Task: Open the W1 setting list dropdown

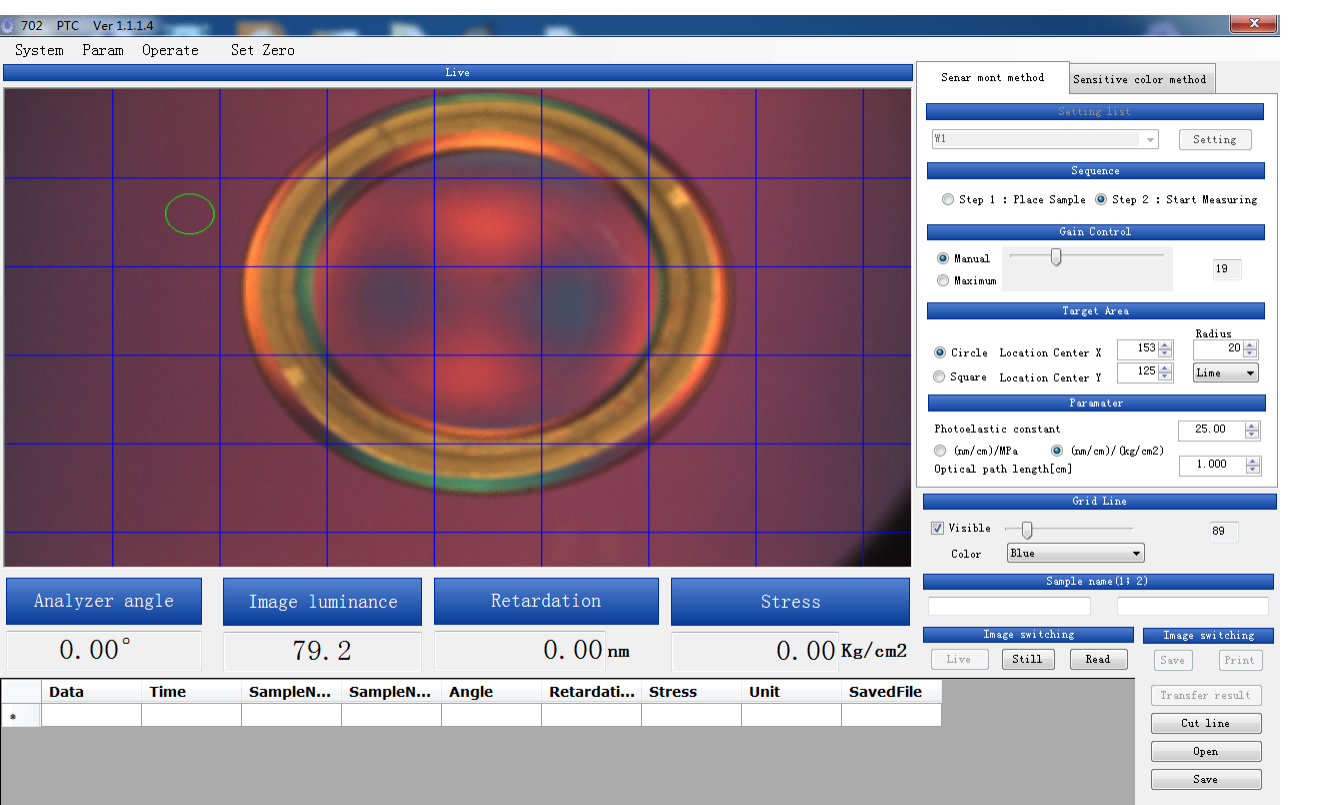Action: [x=1151, y=140]
